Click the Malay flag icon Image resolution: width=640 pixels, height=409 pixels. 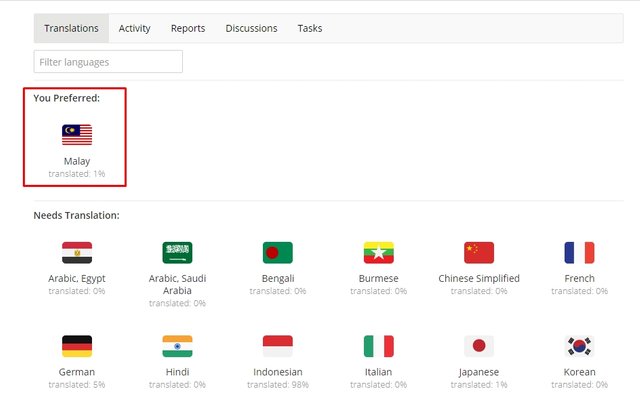(x=77, y=134)
